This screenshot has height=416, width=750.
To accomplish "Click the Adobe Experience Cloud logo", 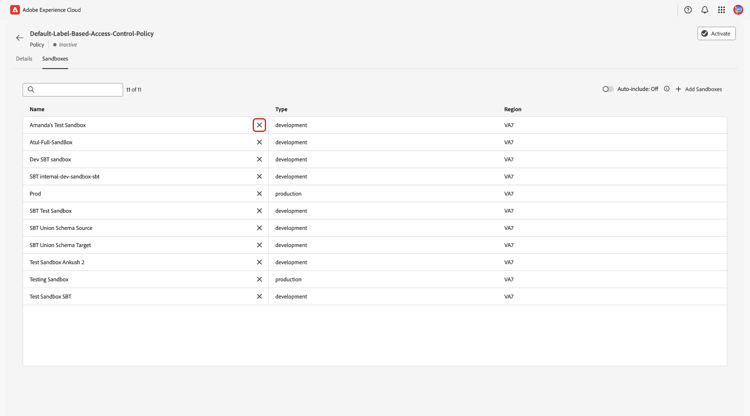I will (x=15, y=10).
